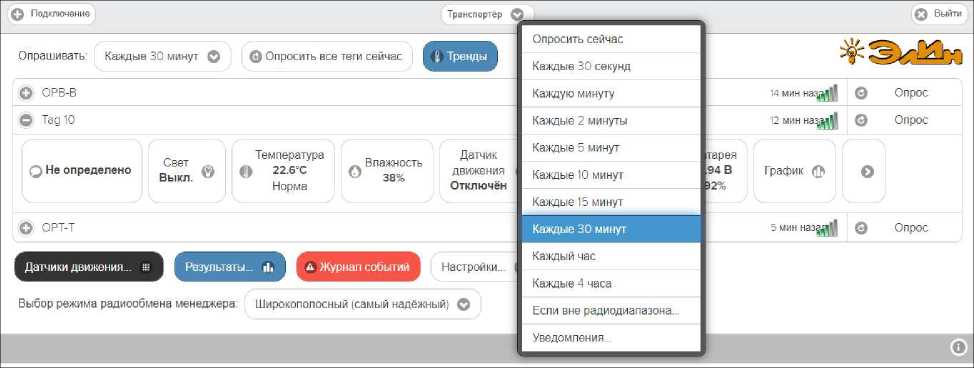974x368 pixels.
Task: Select Каждые 15 минут option
Action: tap(611, 202)
